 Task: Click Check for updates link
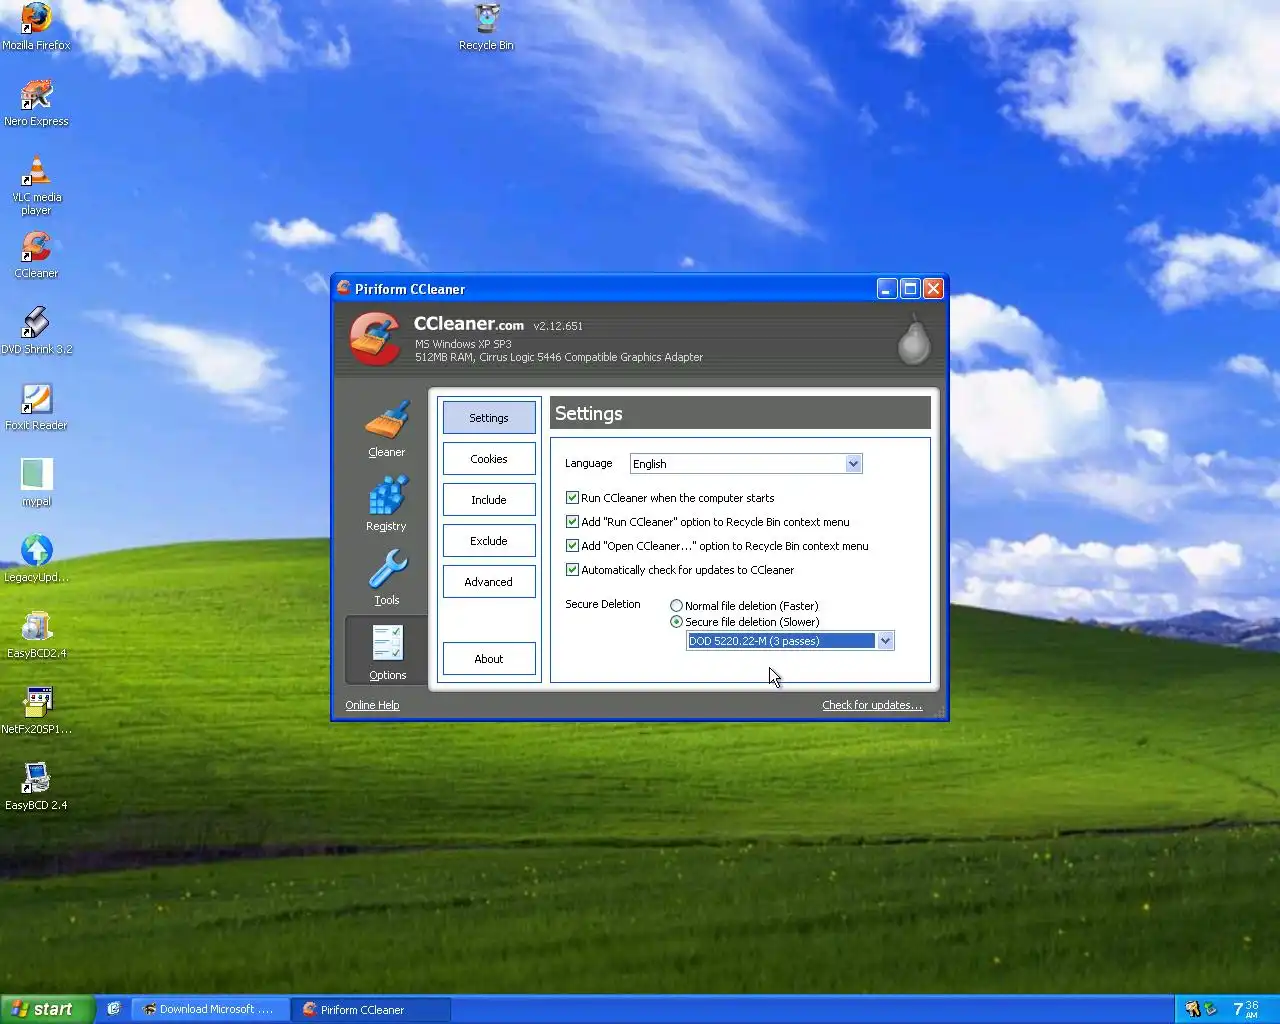point(872,705)
